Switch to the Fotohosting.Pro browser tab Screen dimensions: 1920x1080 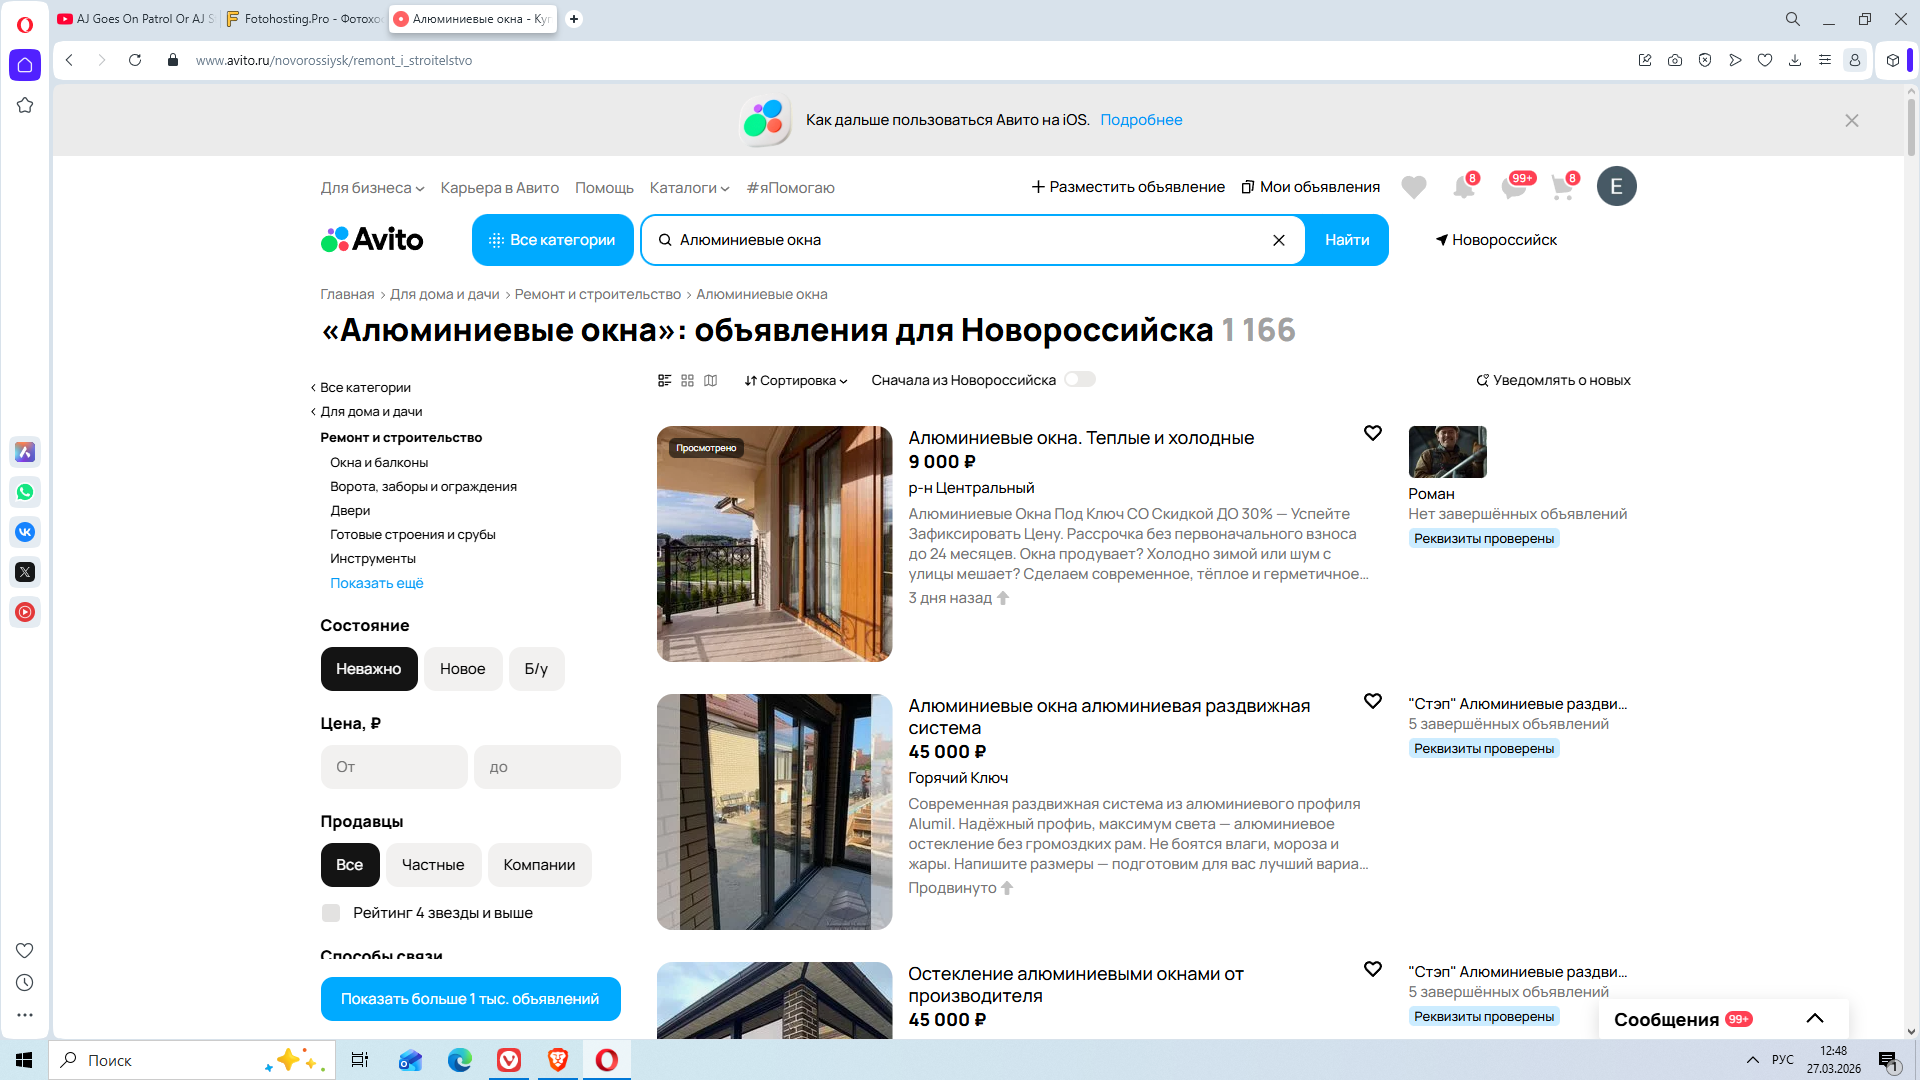pos(304,19)
